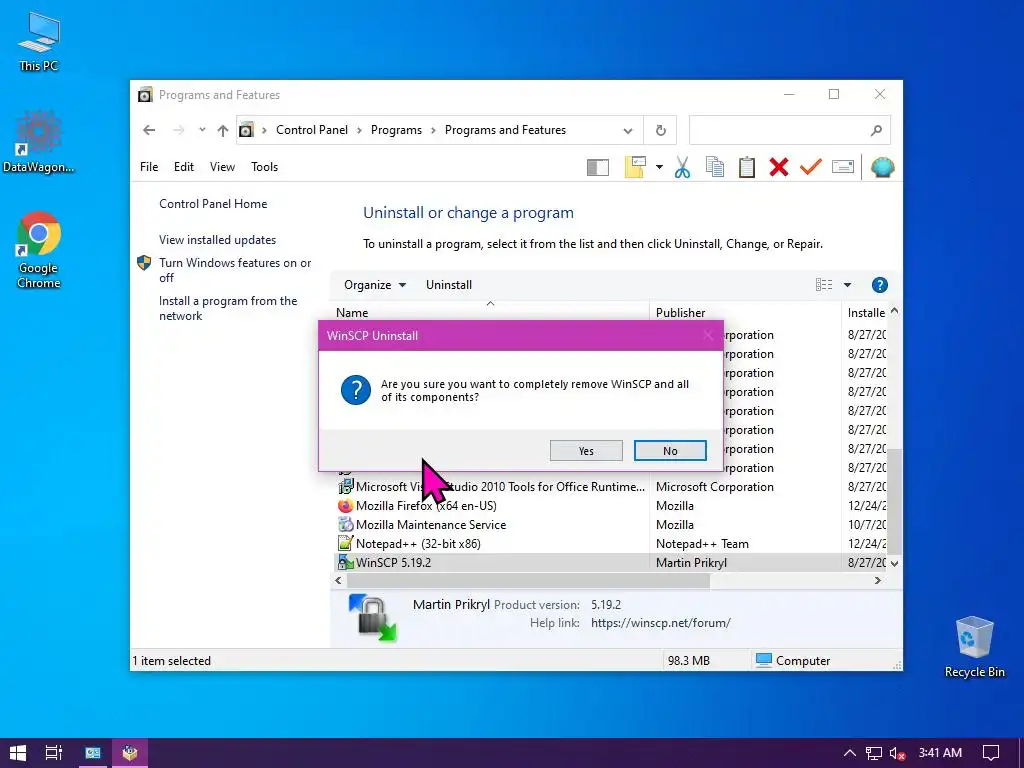Click the vertical scrollbar up arrow

895,311
